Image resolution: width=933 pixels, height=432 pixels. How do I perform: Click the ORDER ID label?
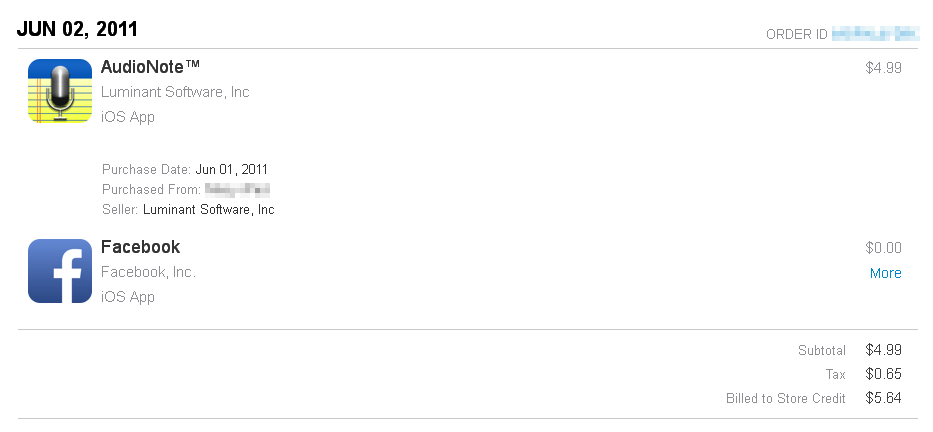coord(796,34)
